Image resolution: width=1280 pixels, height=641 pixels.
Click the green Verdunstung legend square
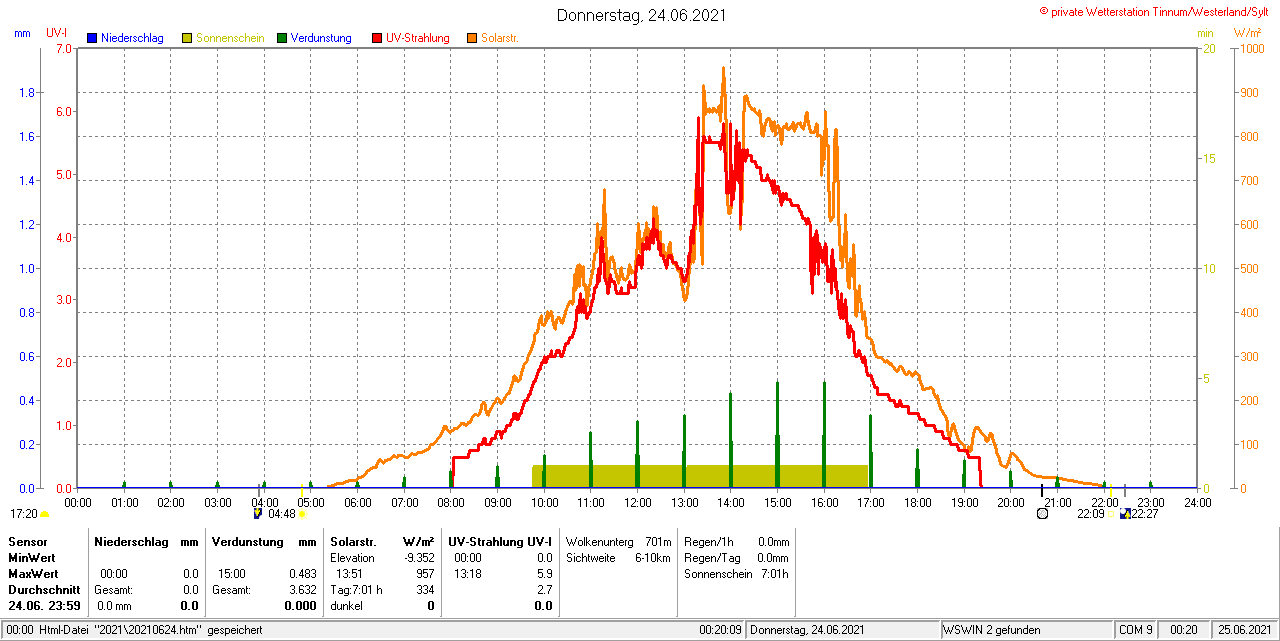coord(282,38)
